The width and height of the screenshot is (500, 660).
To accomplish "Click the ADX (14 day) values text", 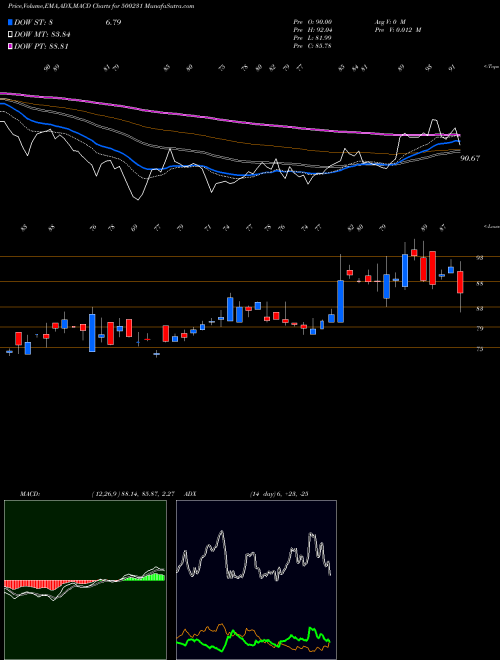I will (x=279, y=494).
